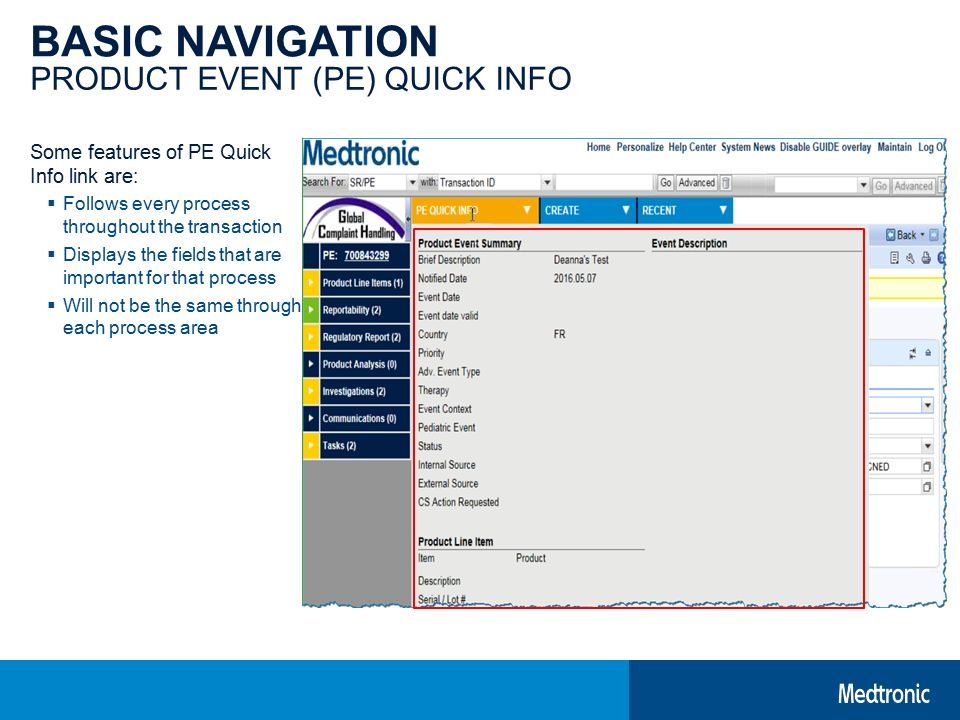This screenshot has width=960, height=720.
Task: Click the green arrow beside Reportability
Action: 311,310
